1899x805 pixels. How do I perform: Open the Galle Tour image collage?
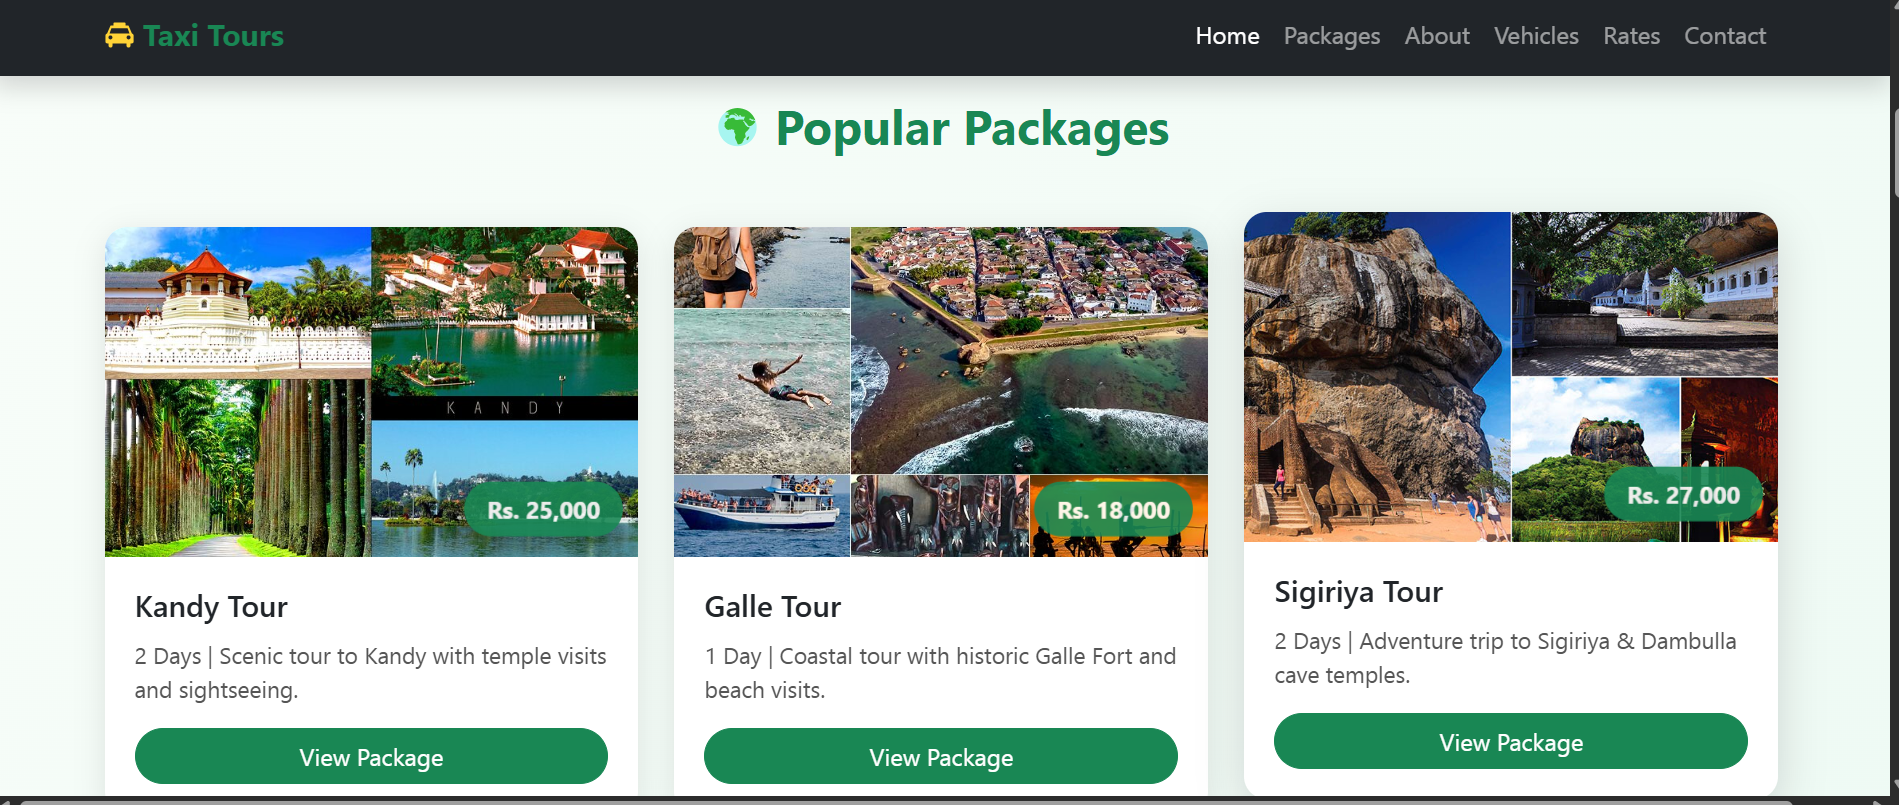(940, 390)
